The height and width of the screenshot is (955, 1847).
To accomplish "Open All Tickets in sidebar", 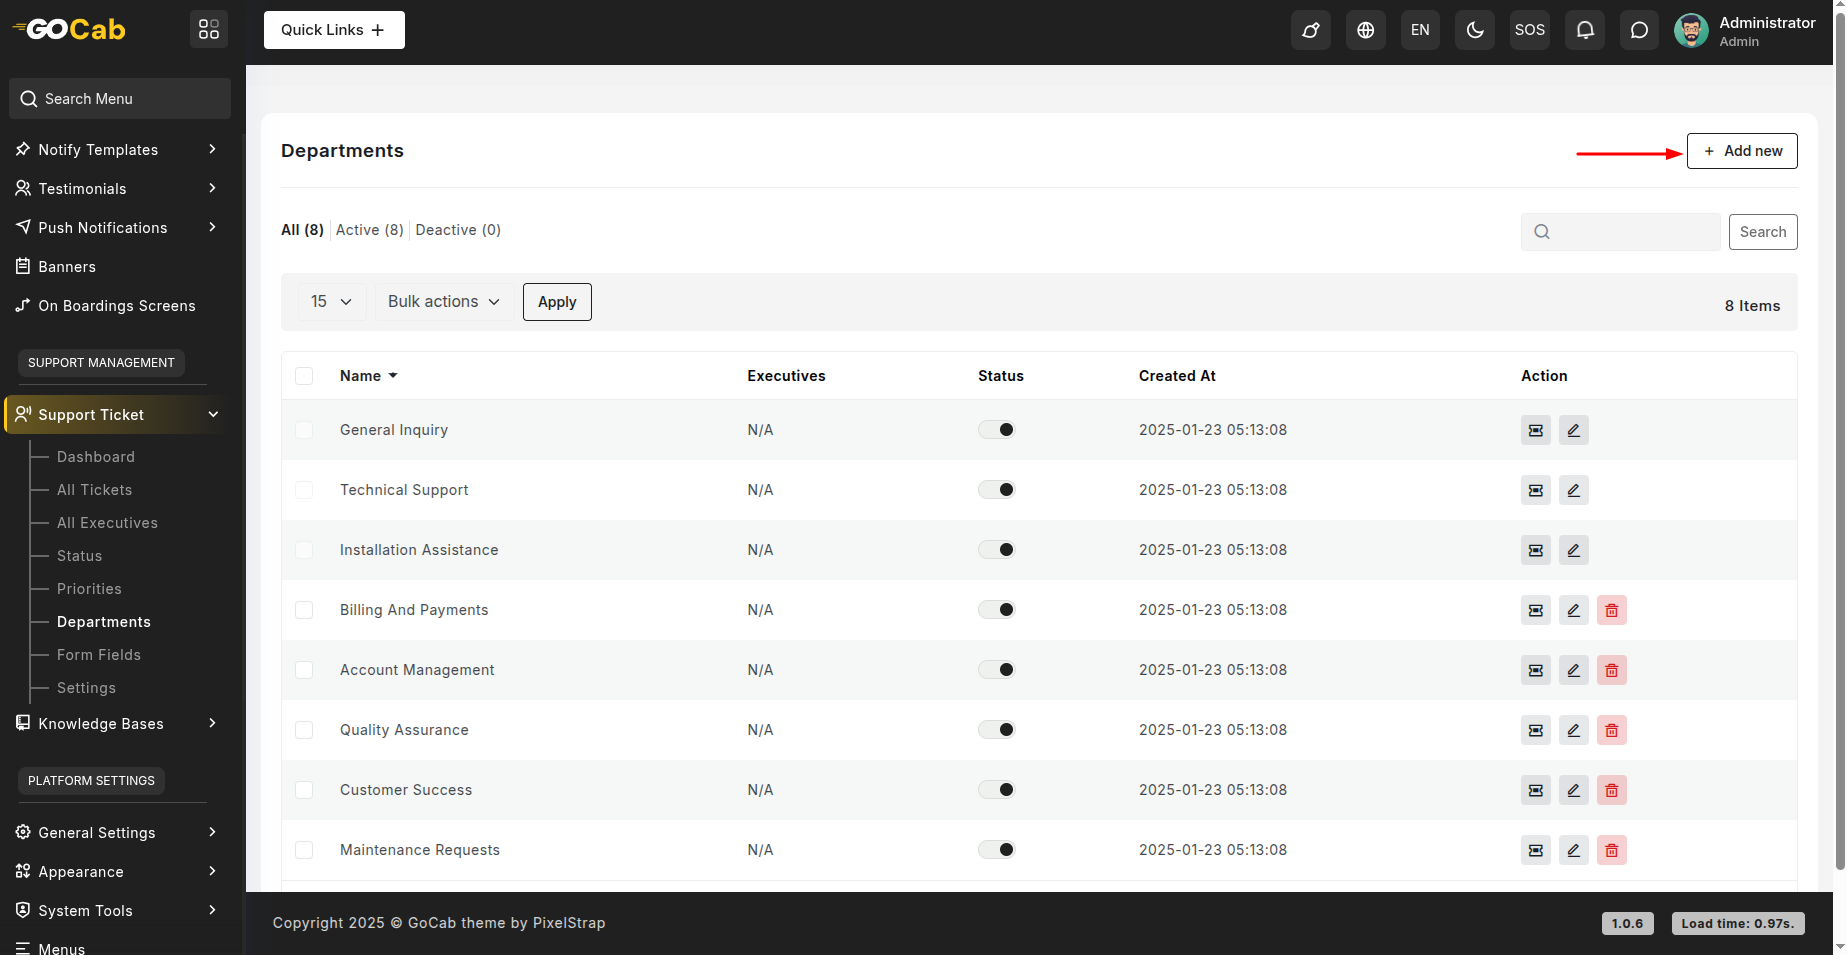I will (x=94, y=490).
